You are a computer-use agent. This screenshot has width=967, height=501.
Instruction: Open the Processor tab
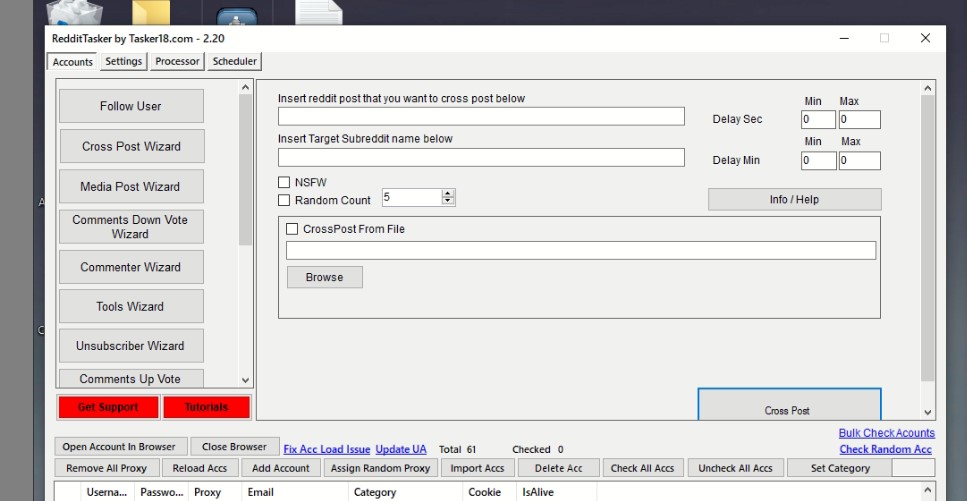point(177,61)
